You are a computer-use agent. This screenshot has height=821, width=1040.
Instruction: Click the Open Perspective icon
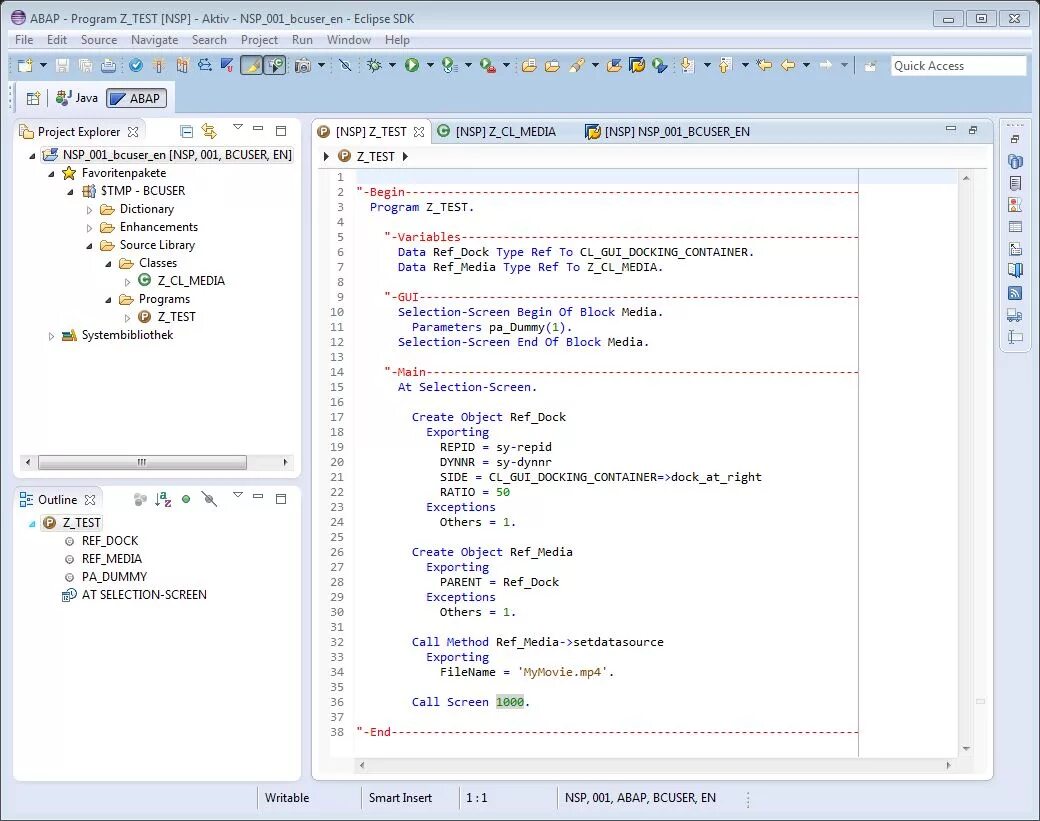pos(32,99)
